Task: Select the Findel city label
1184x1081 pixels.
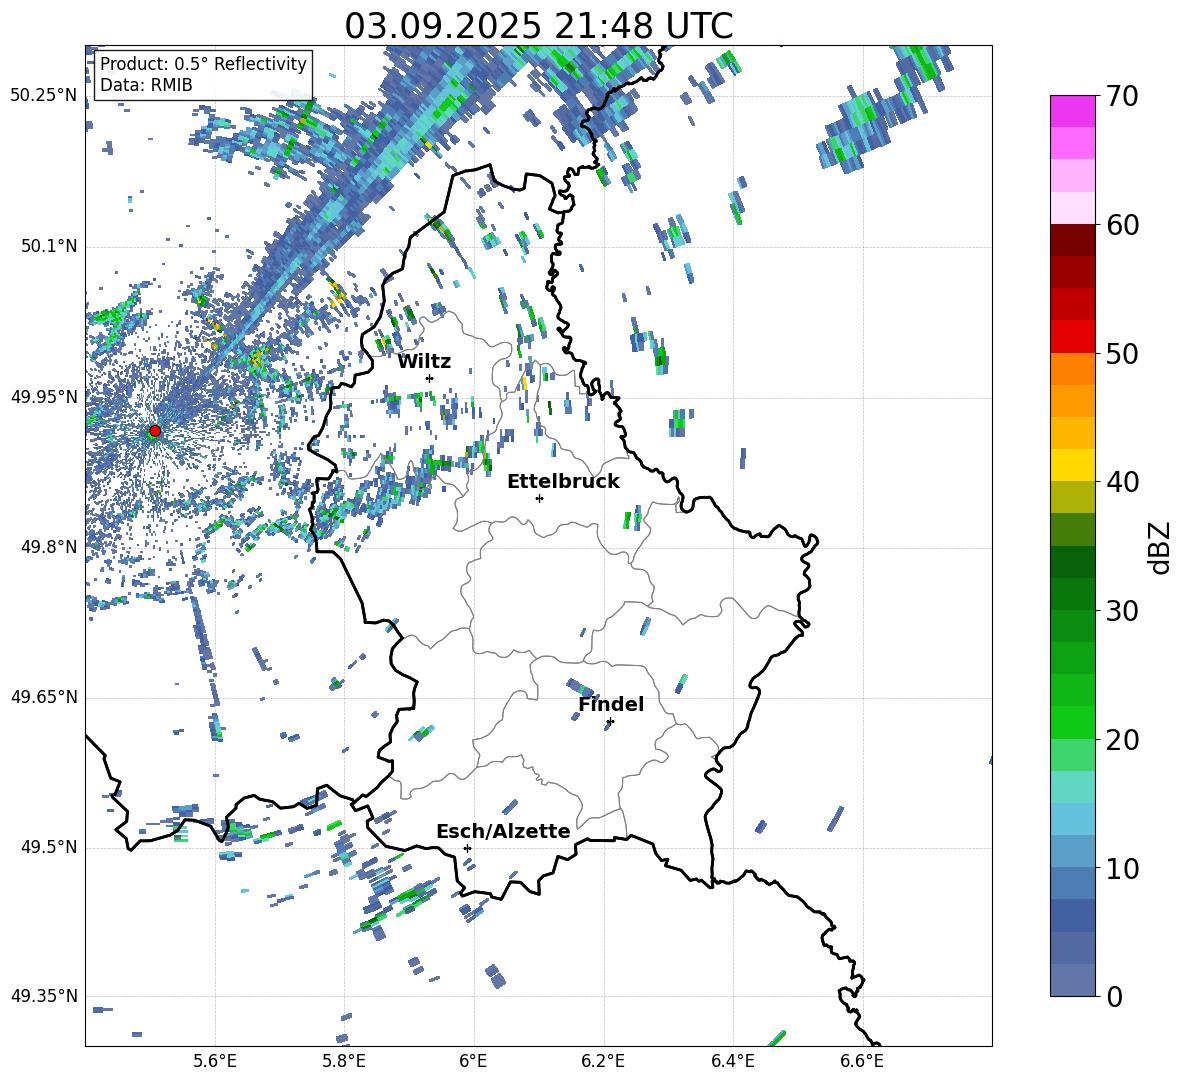Action: pyautogui.click(x=611, y=704)
